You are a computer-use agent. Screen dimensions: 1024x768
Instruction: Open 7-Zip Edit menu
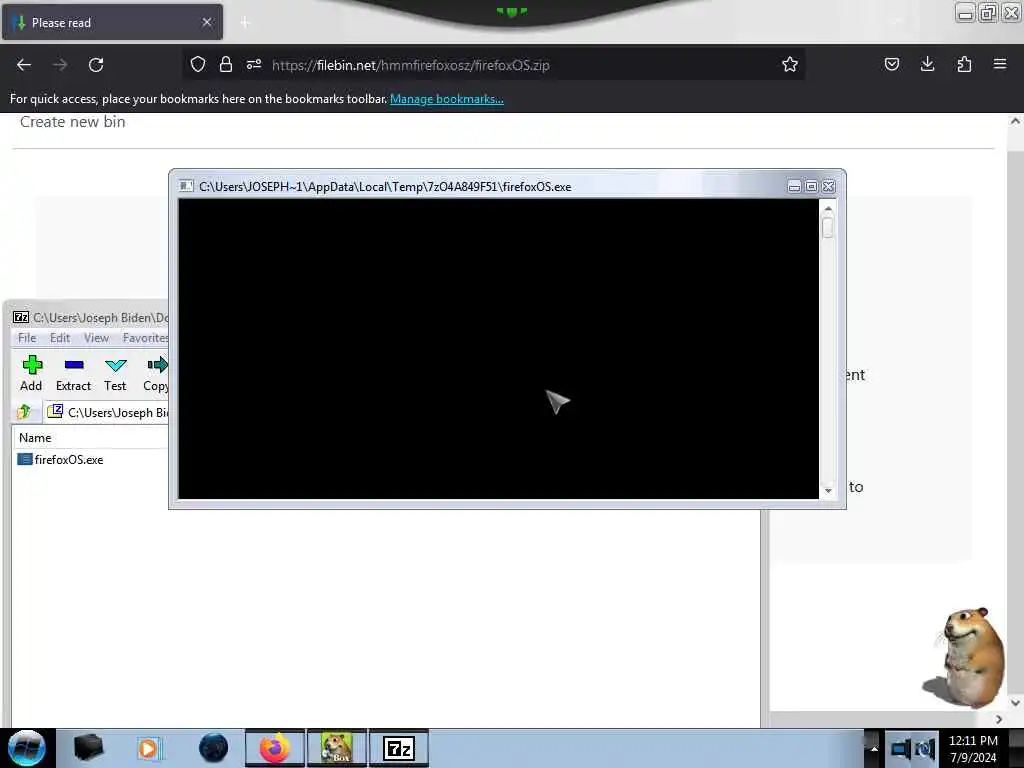(x=59, y=338)
